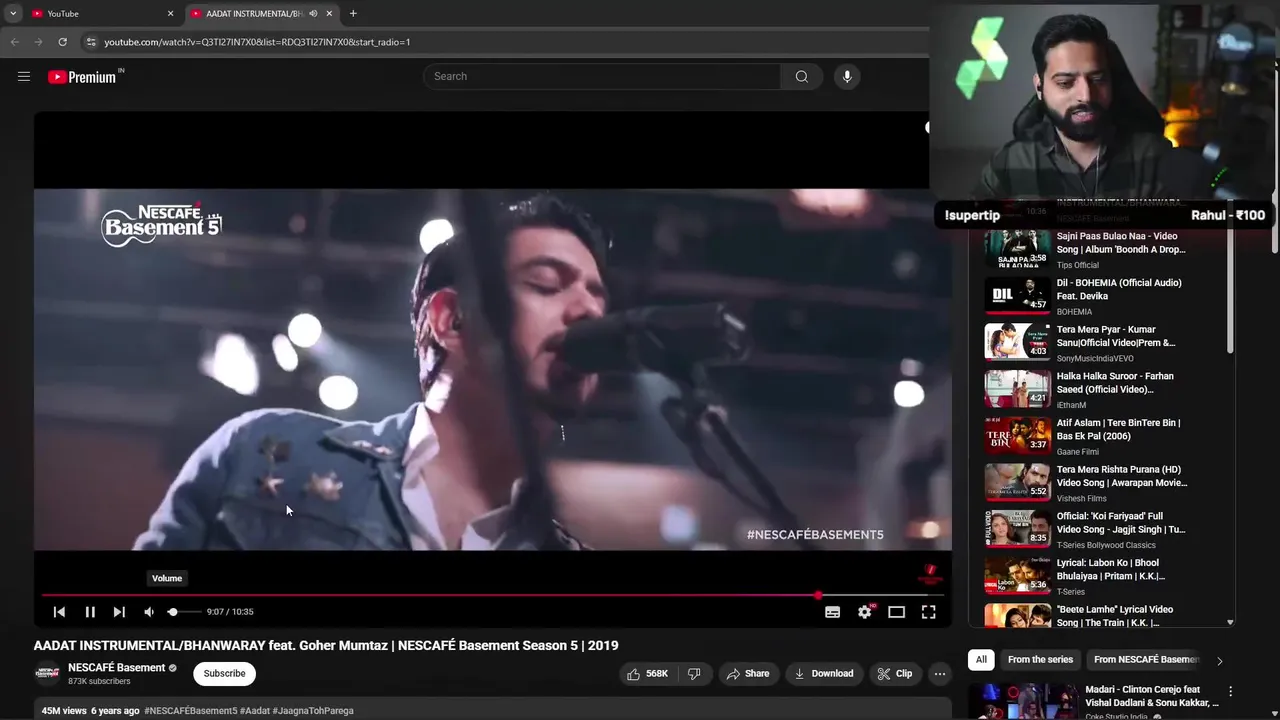The image size is (1280, 720).
Task: Open NESCAFÉ Basement channel name link
Action: point(116,668)
